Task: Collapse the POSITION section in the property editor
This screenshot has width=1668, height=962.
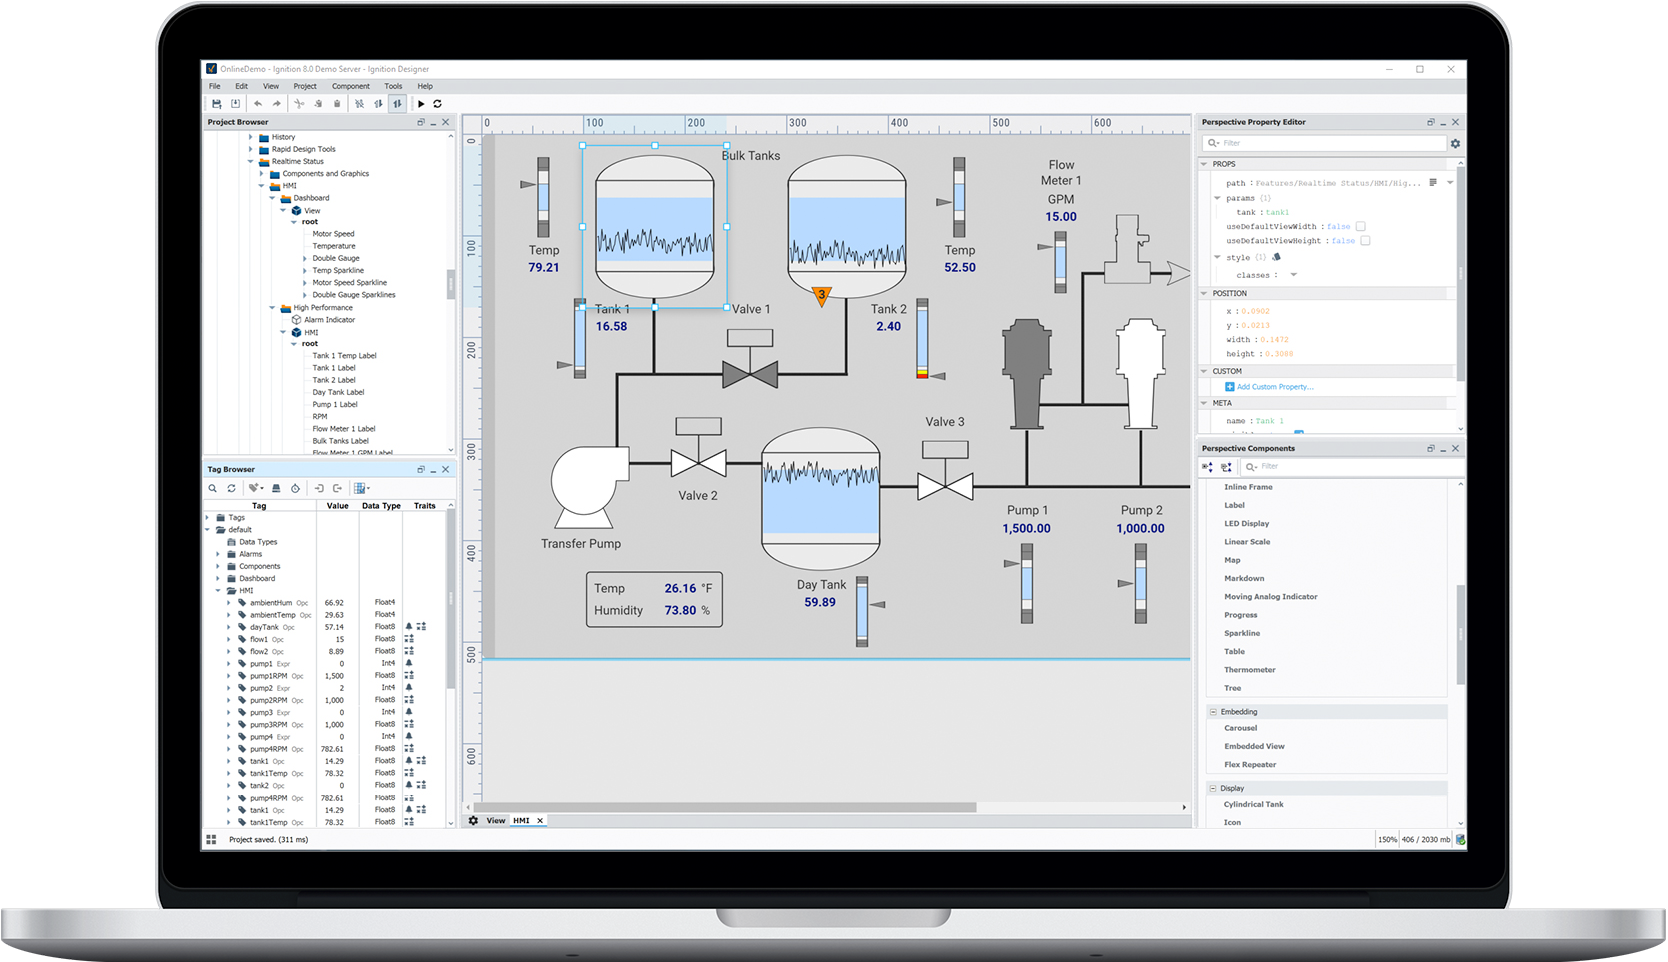Action: point(1203,293)
